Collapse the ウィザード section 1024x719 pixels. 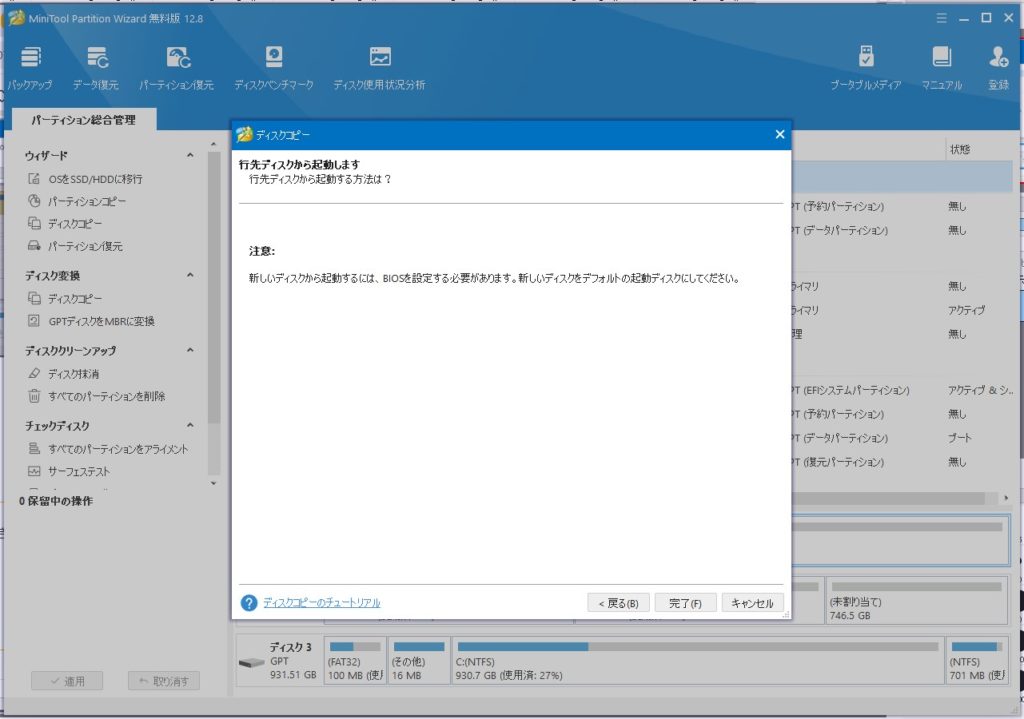tap(190, 155)
